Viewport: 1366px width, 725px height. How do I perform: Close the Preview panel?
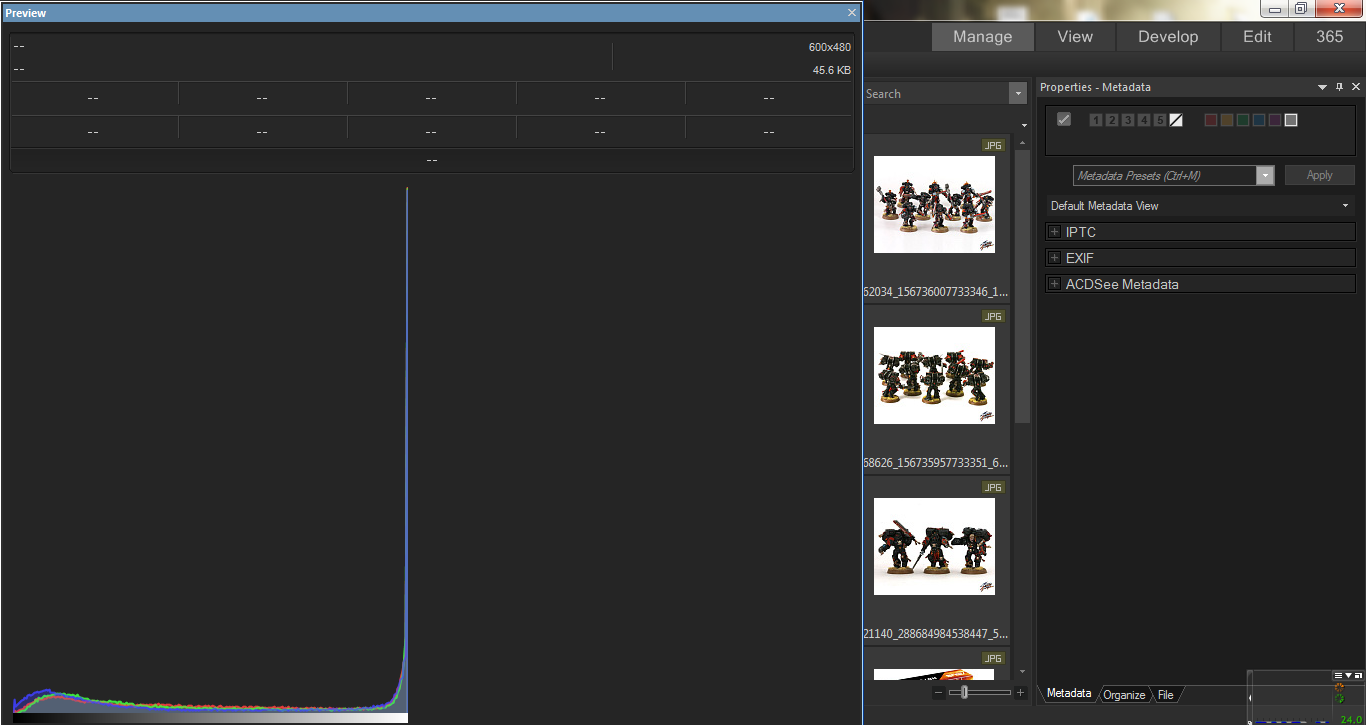(x=852, y=12)
